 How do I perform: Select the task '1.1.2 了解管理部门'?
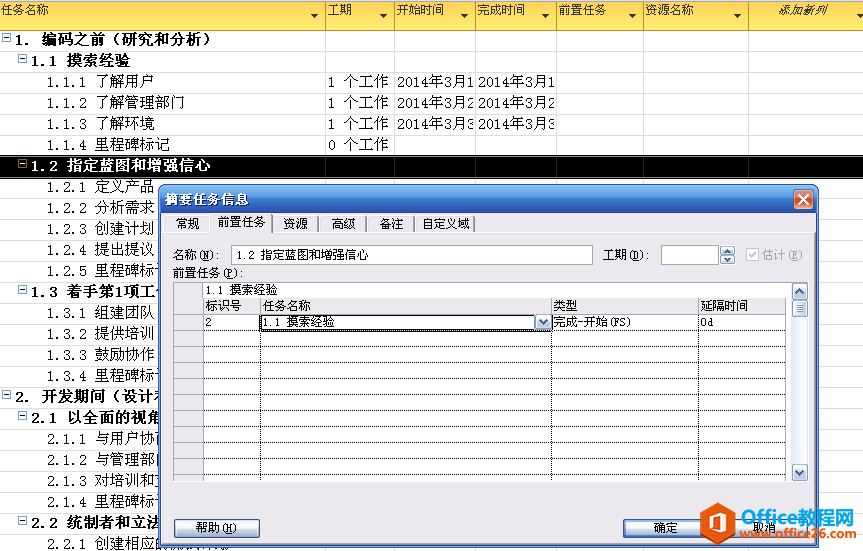(115, 103)
